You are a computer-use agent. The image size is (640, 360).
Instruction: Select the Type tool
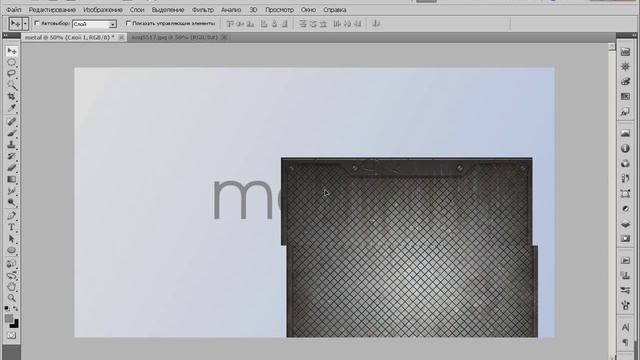click(x=11, y=227)
